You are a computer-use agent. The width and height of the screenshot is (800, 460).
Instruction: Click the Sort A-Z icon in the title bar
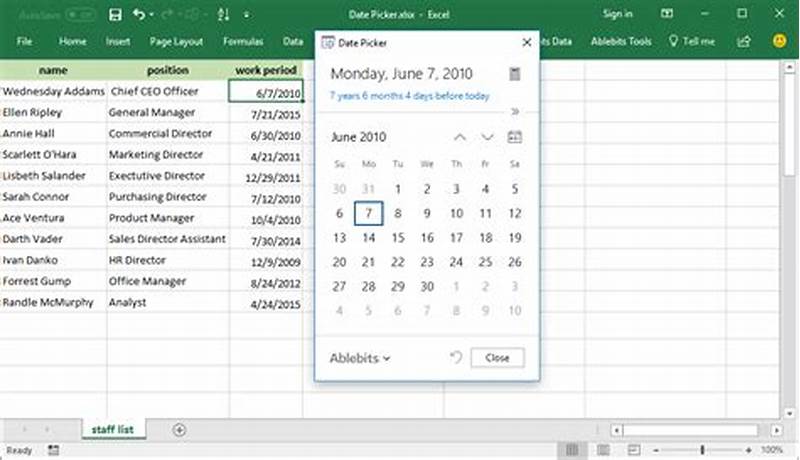[223, 15]
